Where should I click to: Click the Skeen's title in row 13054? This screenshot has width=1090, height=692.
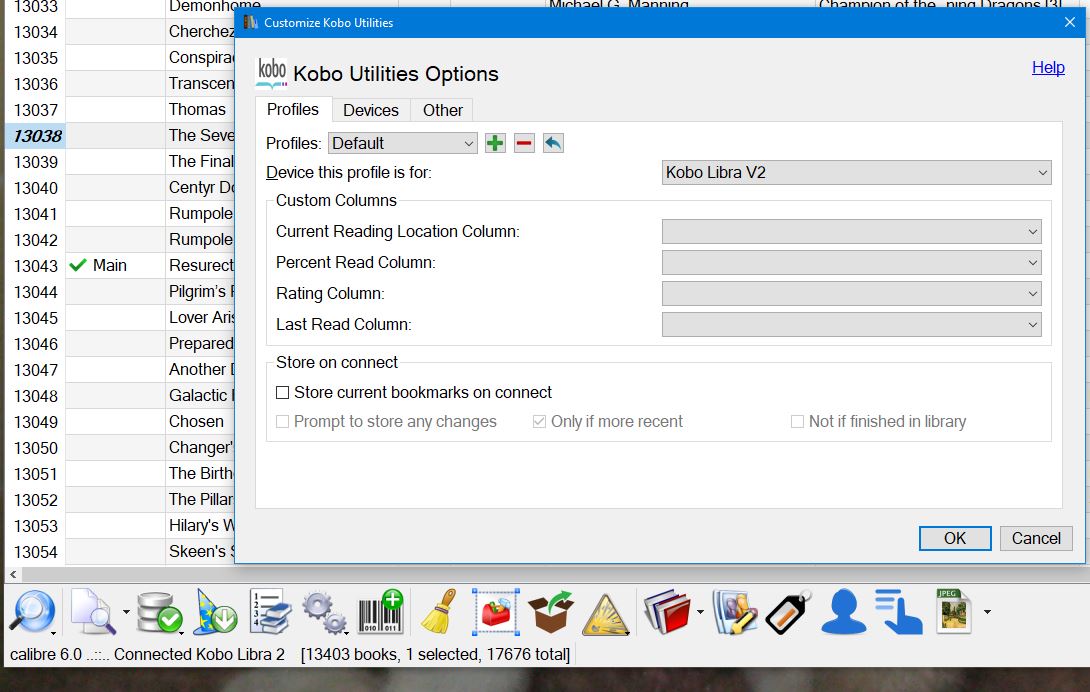[x=201, y=552]
